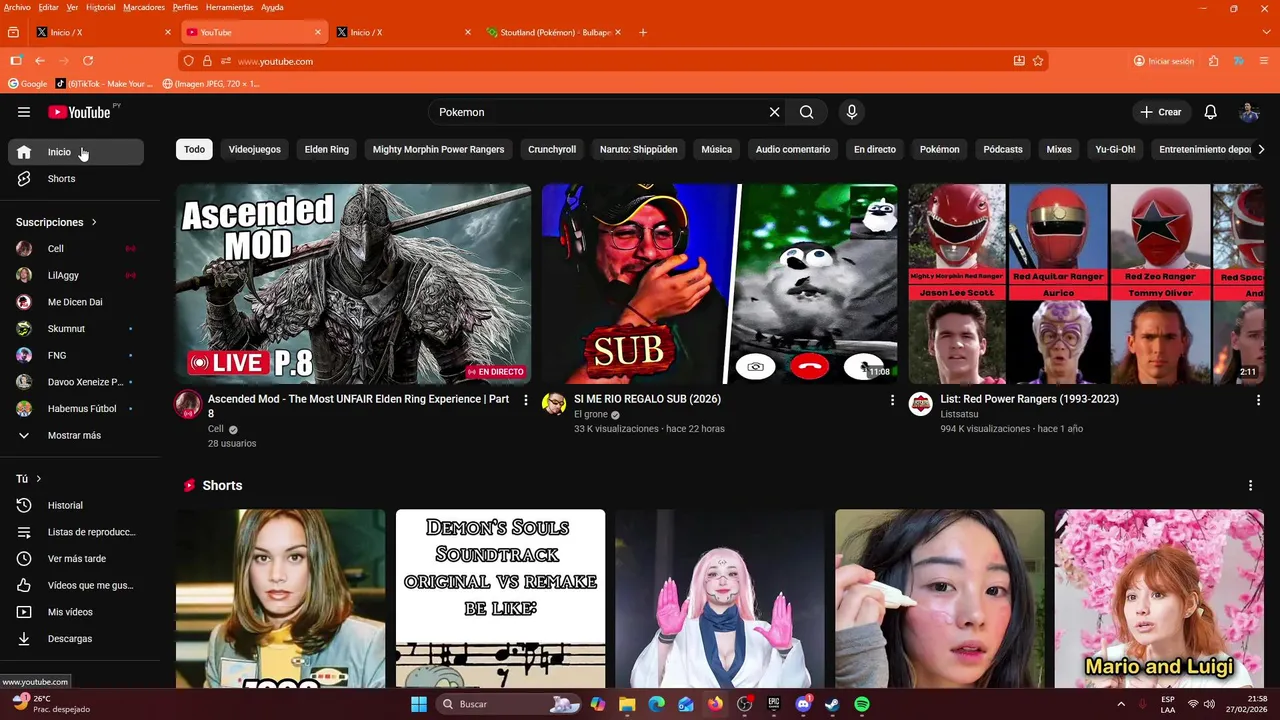The height and width of the screenshot is (720, 1280).
Task: Open Spotify from the taskbar
Action: point(862,704)
